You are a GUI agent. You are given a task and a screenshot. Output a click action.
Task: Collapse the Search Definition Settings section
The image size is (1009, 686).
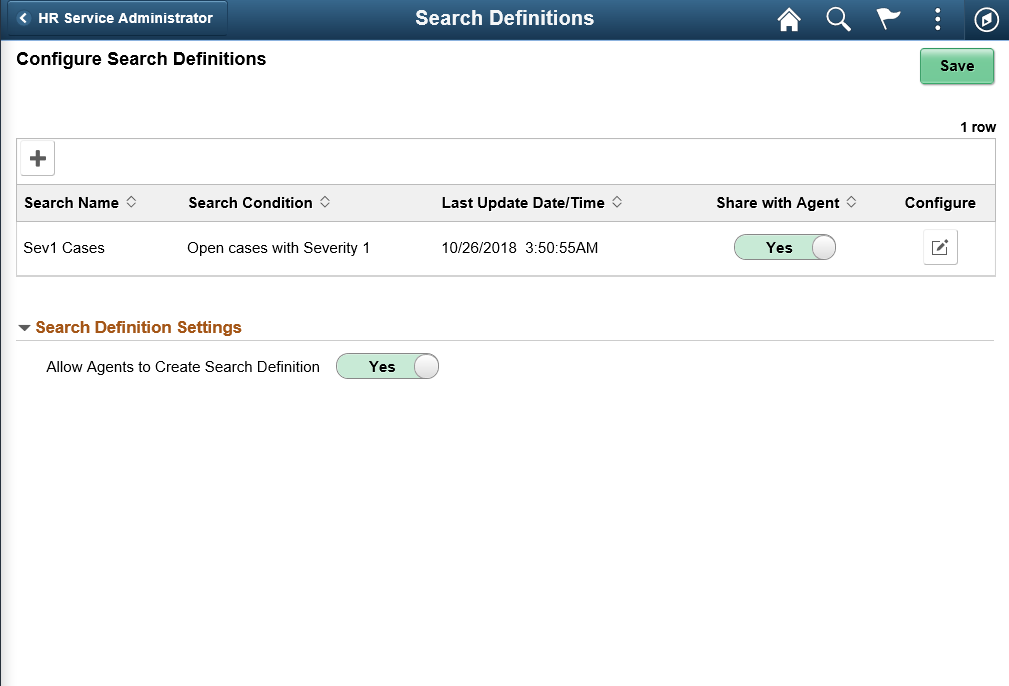point(25,328)
